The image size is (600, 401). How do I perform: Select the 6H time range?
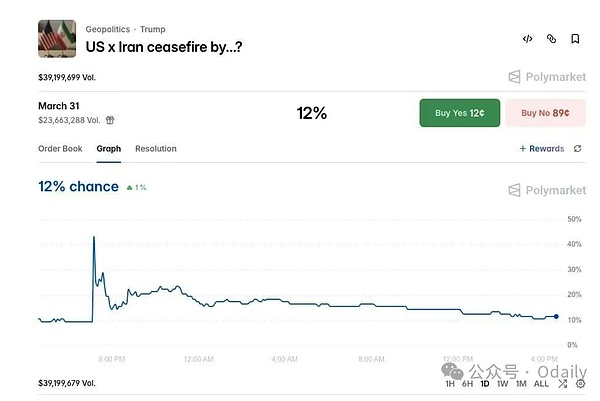pos(467,383)
